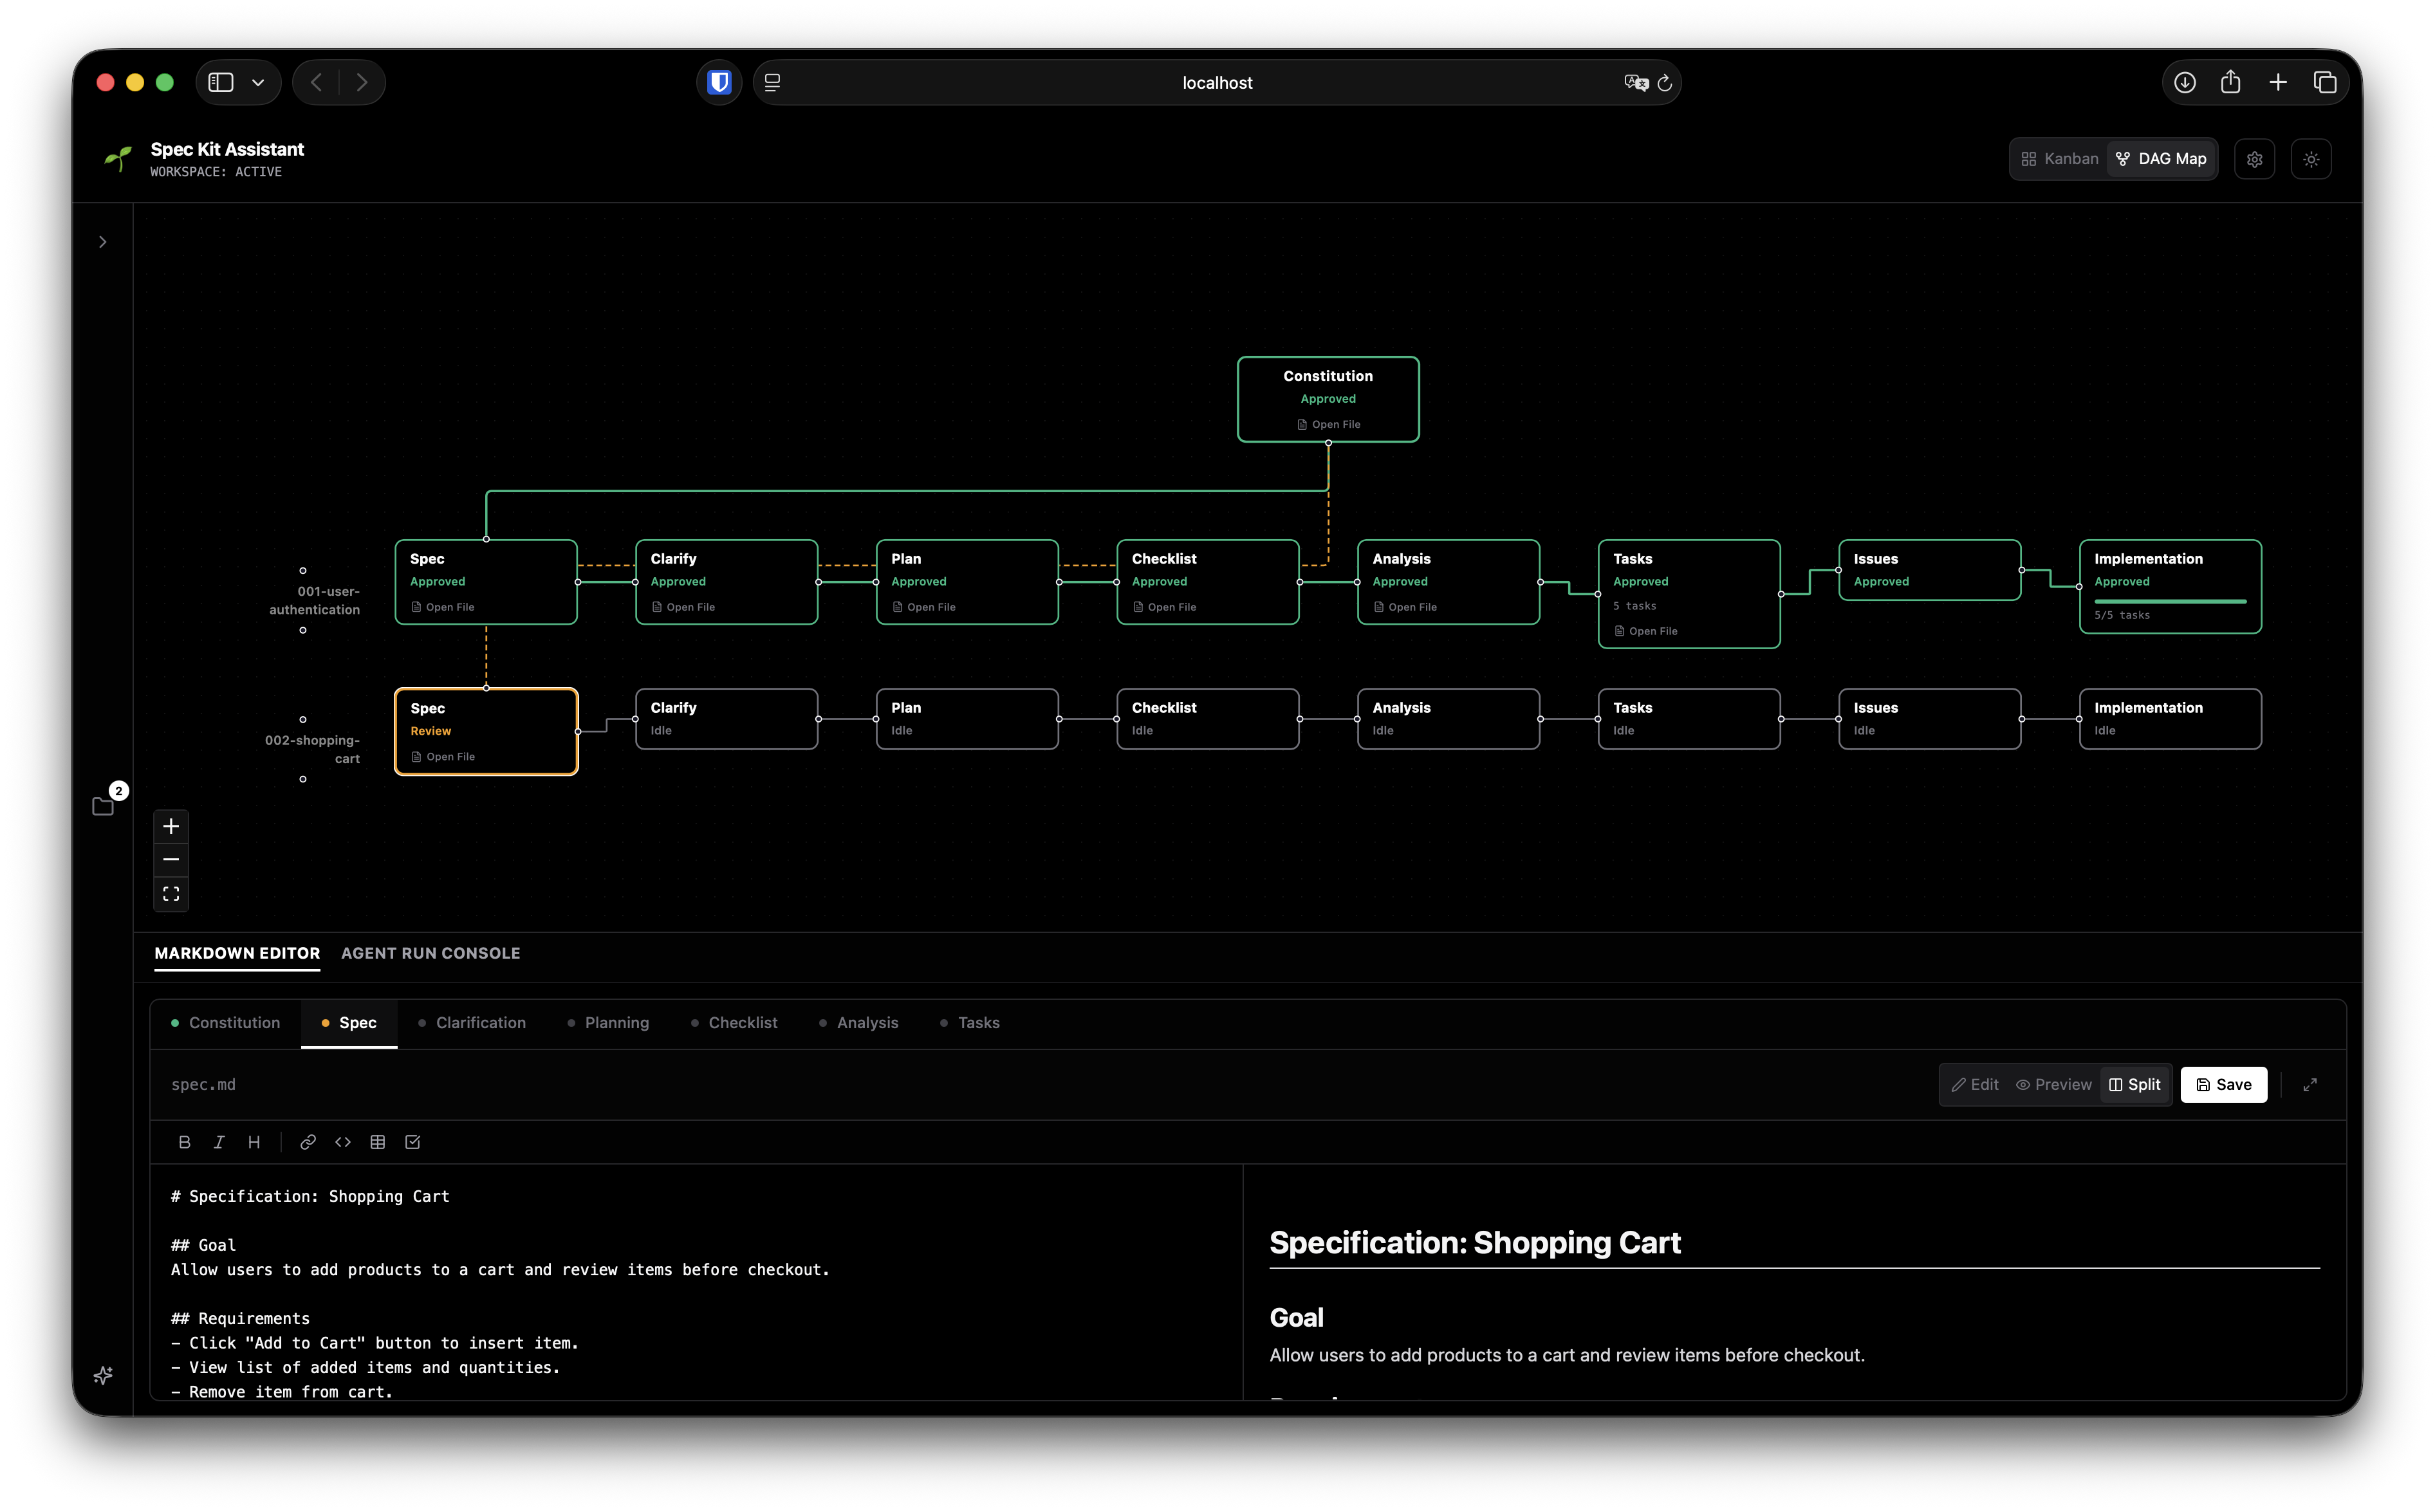Click the Spec Kit Assistant sprout logo
Viewport: 2435px width, 1512px height.
(x=119, y=159)
